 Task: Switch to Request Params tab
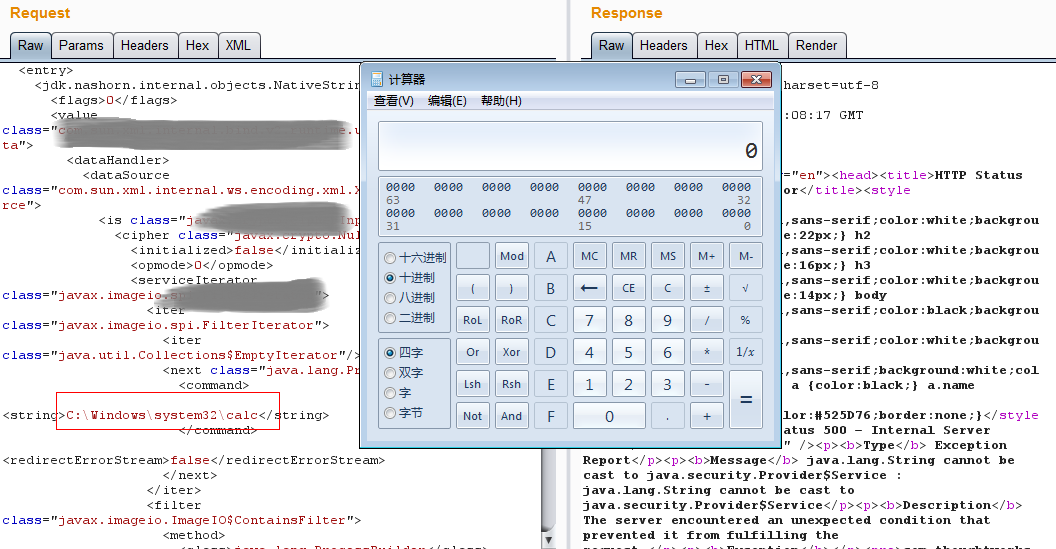[81, 45]
